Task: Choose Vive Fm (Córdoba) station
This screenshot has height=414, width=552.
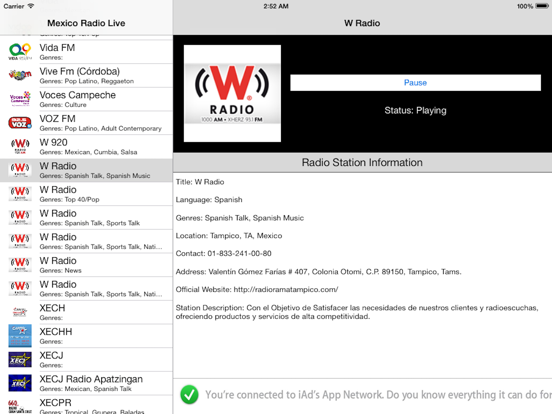Action: (x=86, y=75)
